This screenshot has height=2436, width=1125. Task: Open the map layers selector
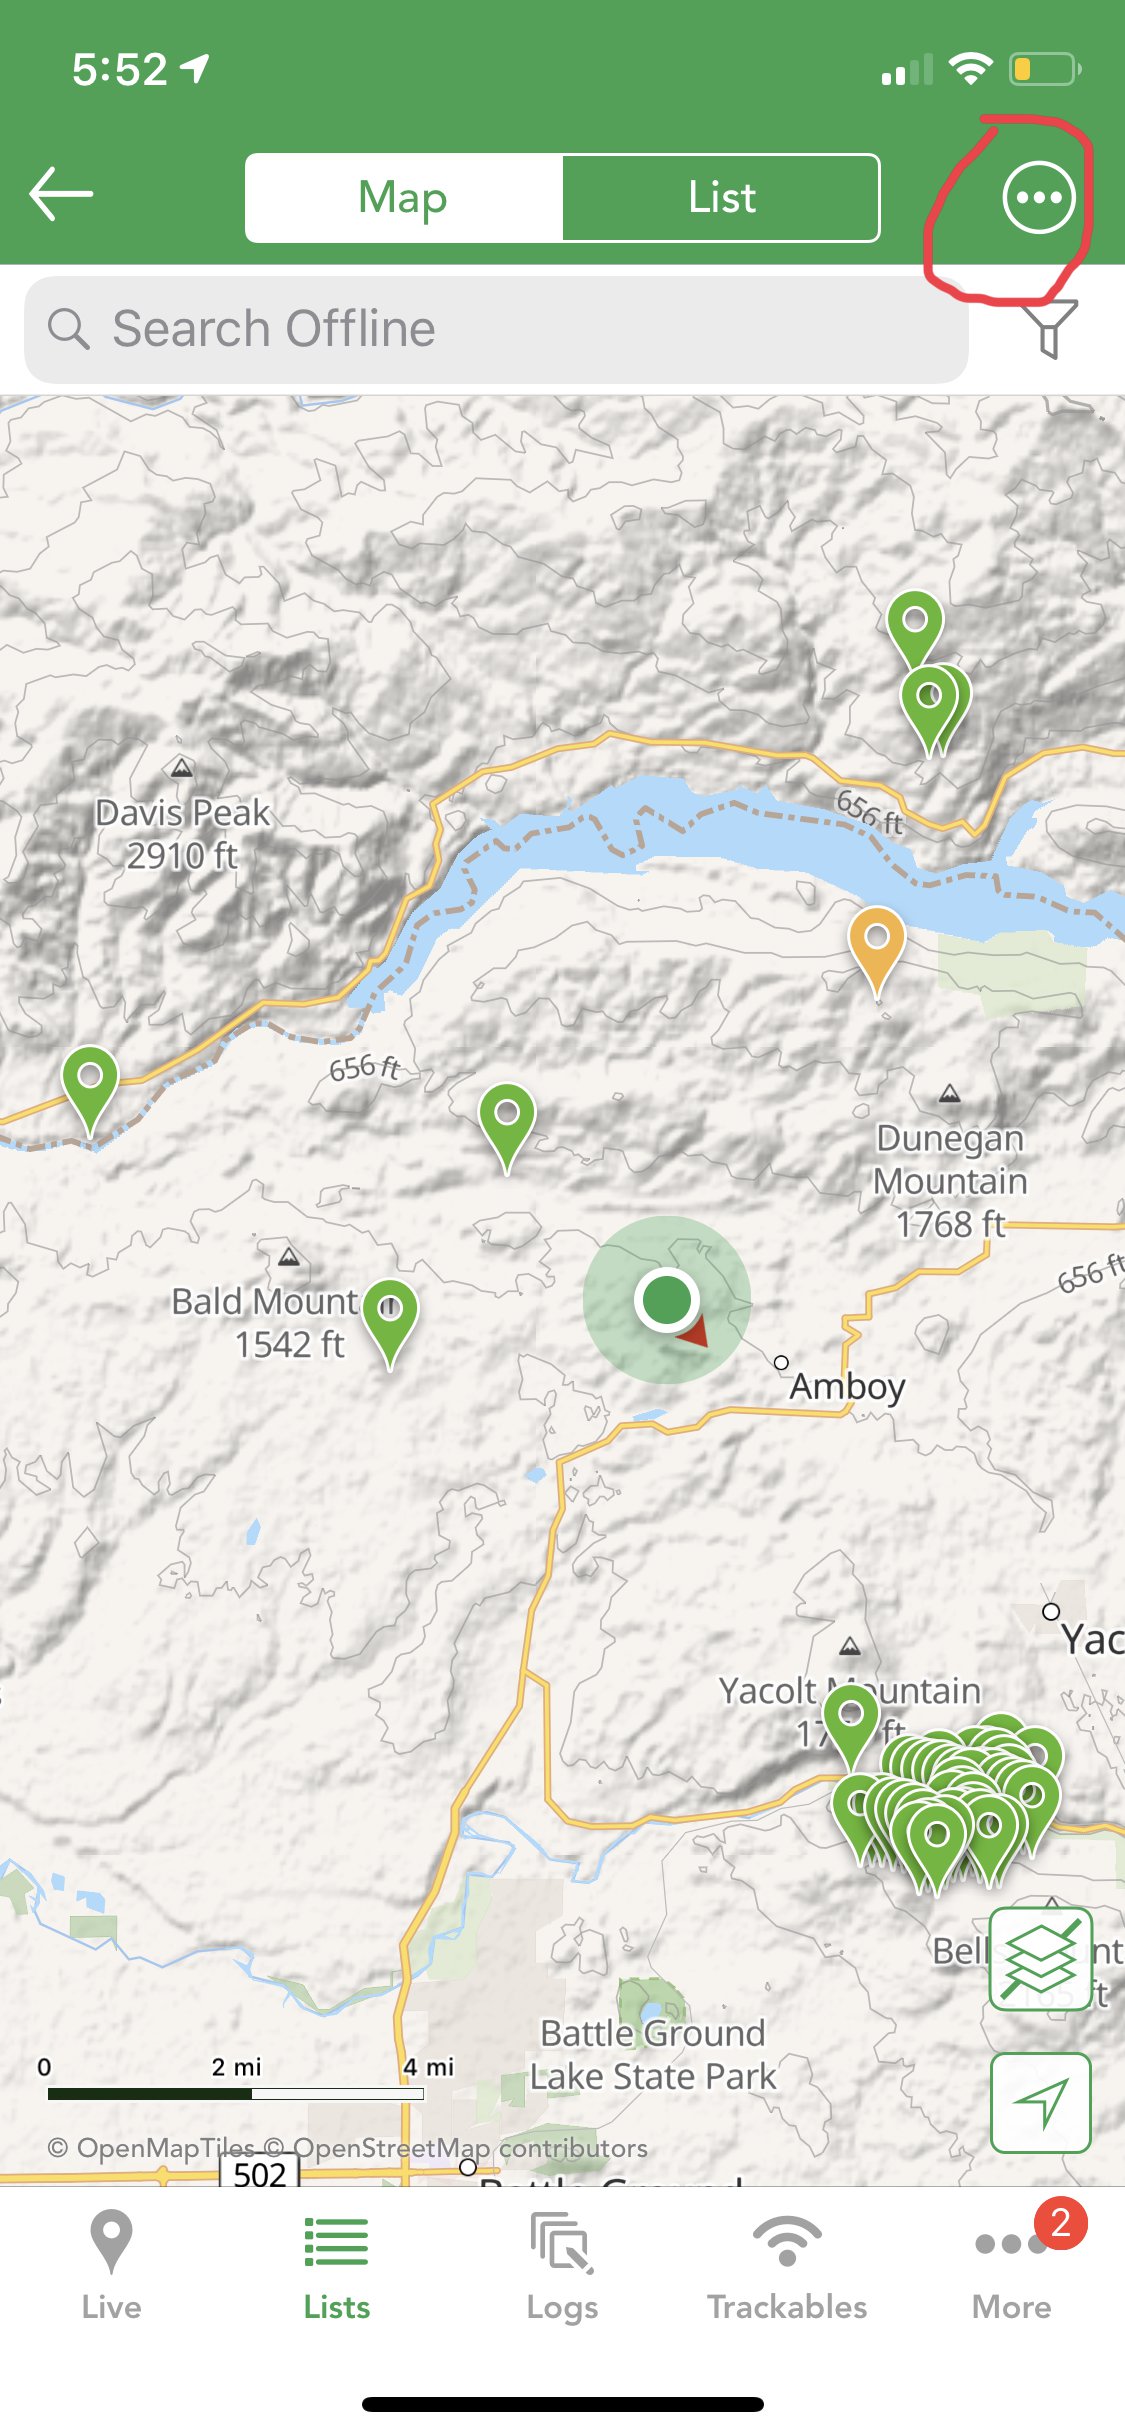pyautogui.click(x=1040, y=1958)
